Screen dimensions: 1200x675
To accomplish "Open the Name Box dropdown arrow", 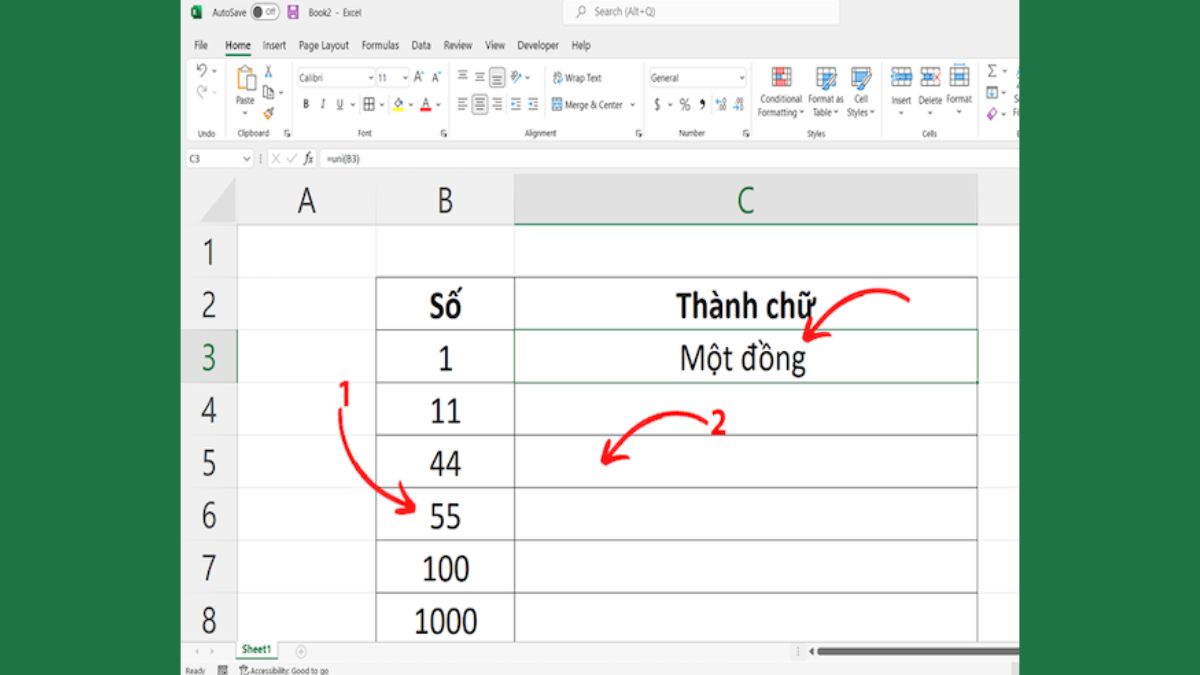I will click(247, 159).
